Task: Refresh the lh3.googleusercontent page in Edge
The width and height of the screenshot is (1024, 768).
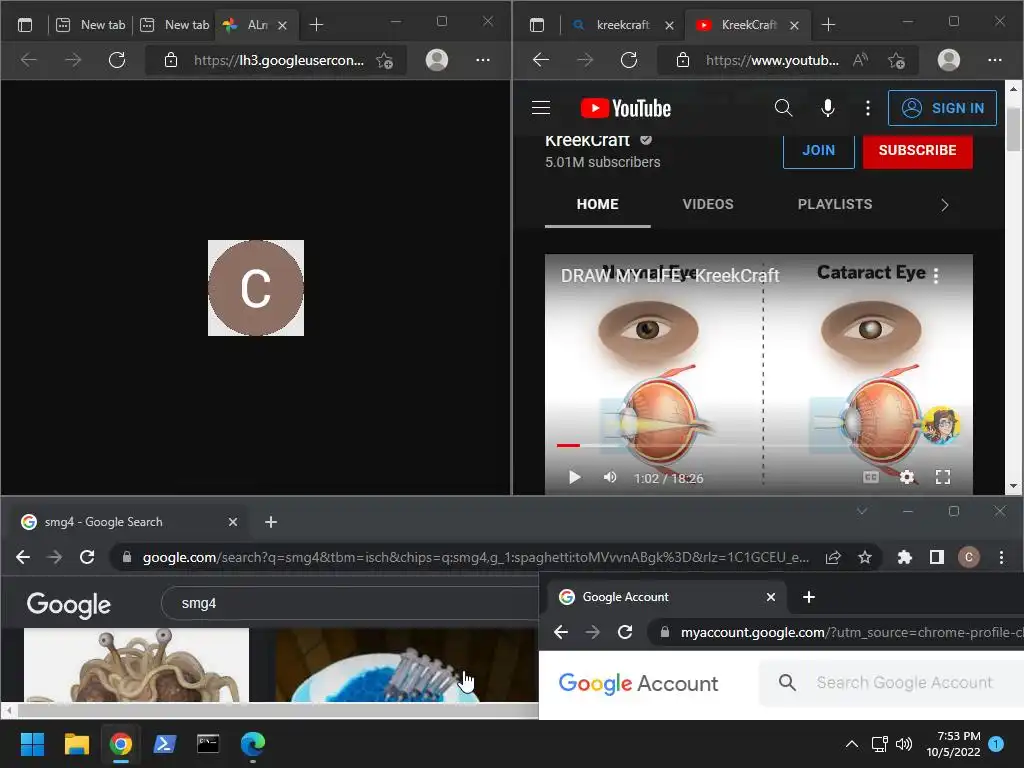Action: (117, 60)
